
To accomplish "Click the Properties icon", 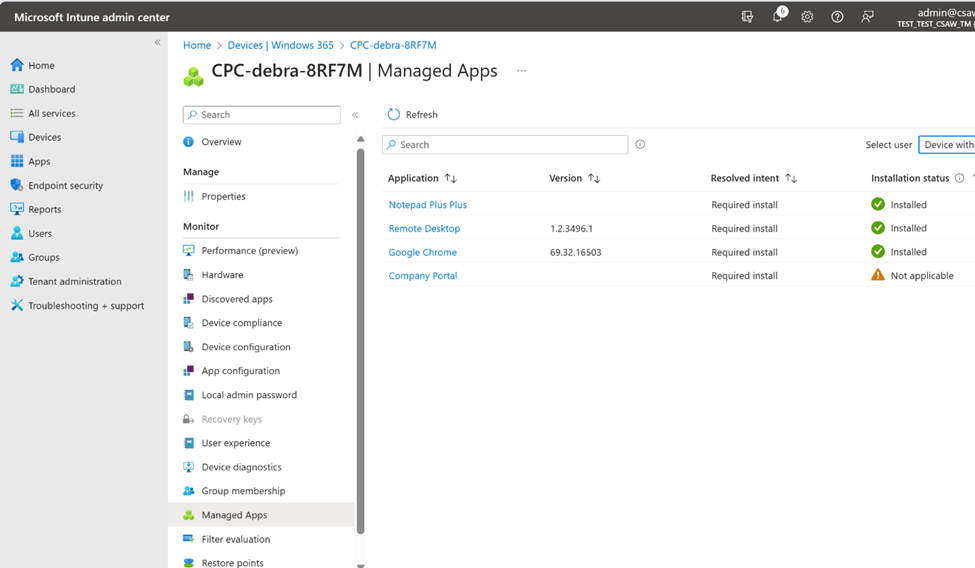I will pos(188,196).
